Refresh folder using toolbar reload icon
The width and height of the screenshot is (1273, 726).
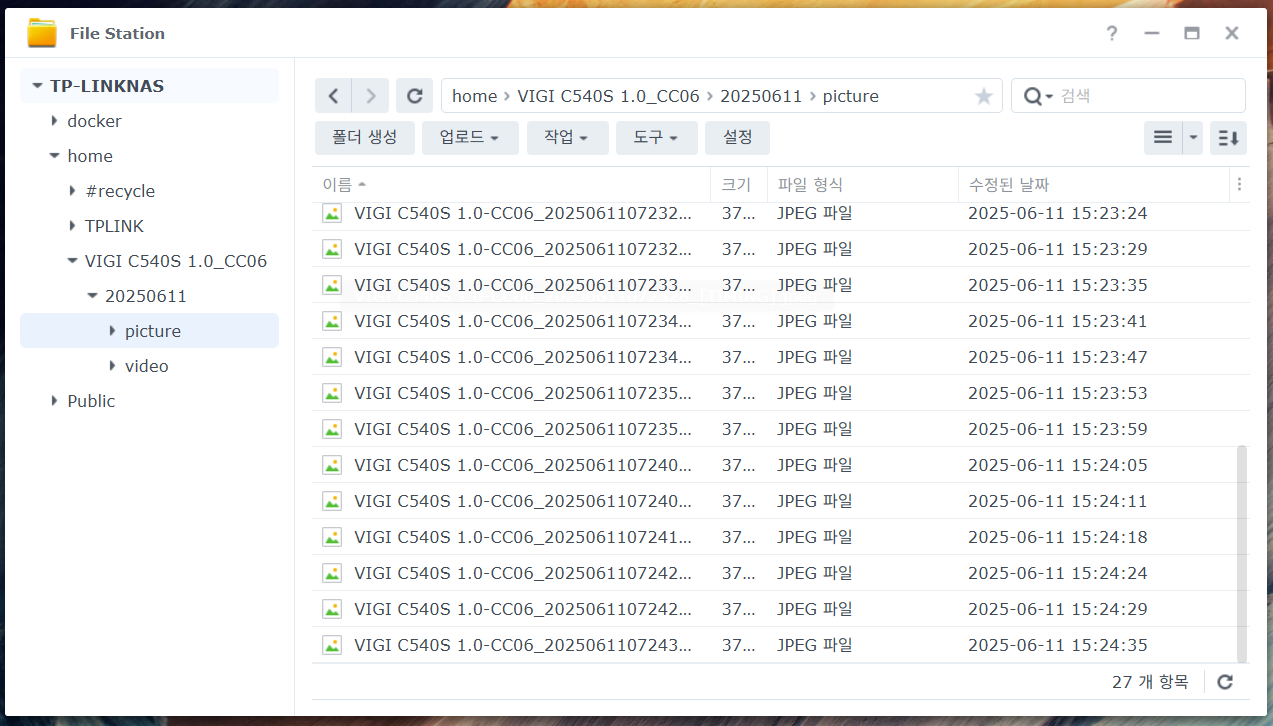[x=414, y=96]
